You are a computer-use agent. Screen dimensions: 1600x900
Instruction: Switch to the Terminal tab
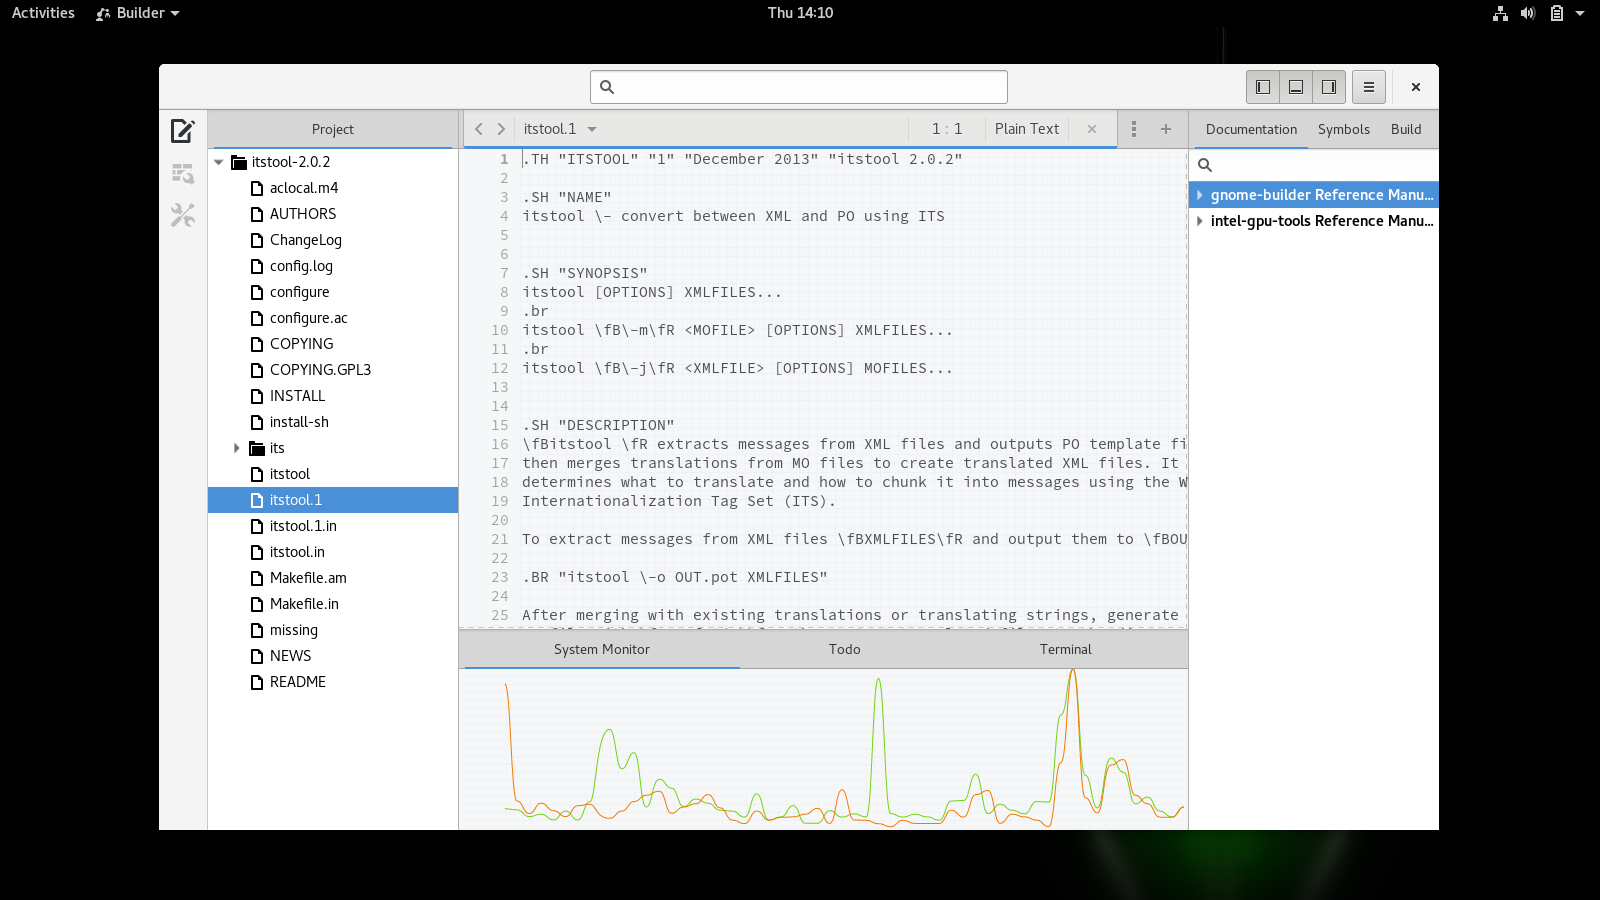tap(1065, 649)
